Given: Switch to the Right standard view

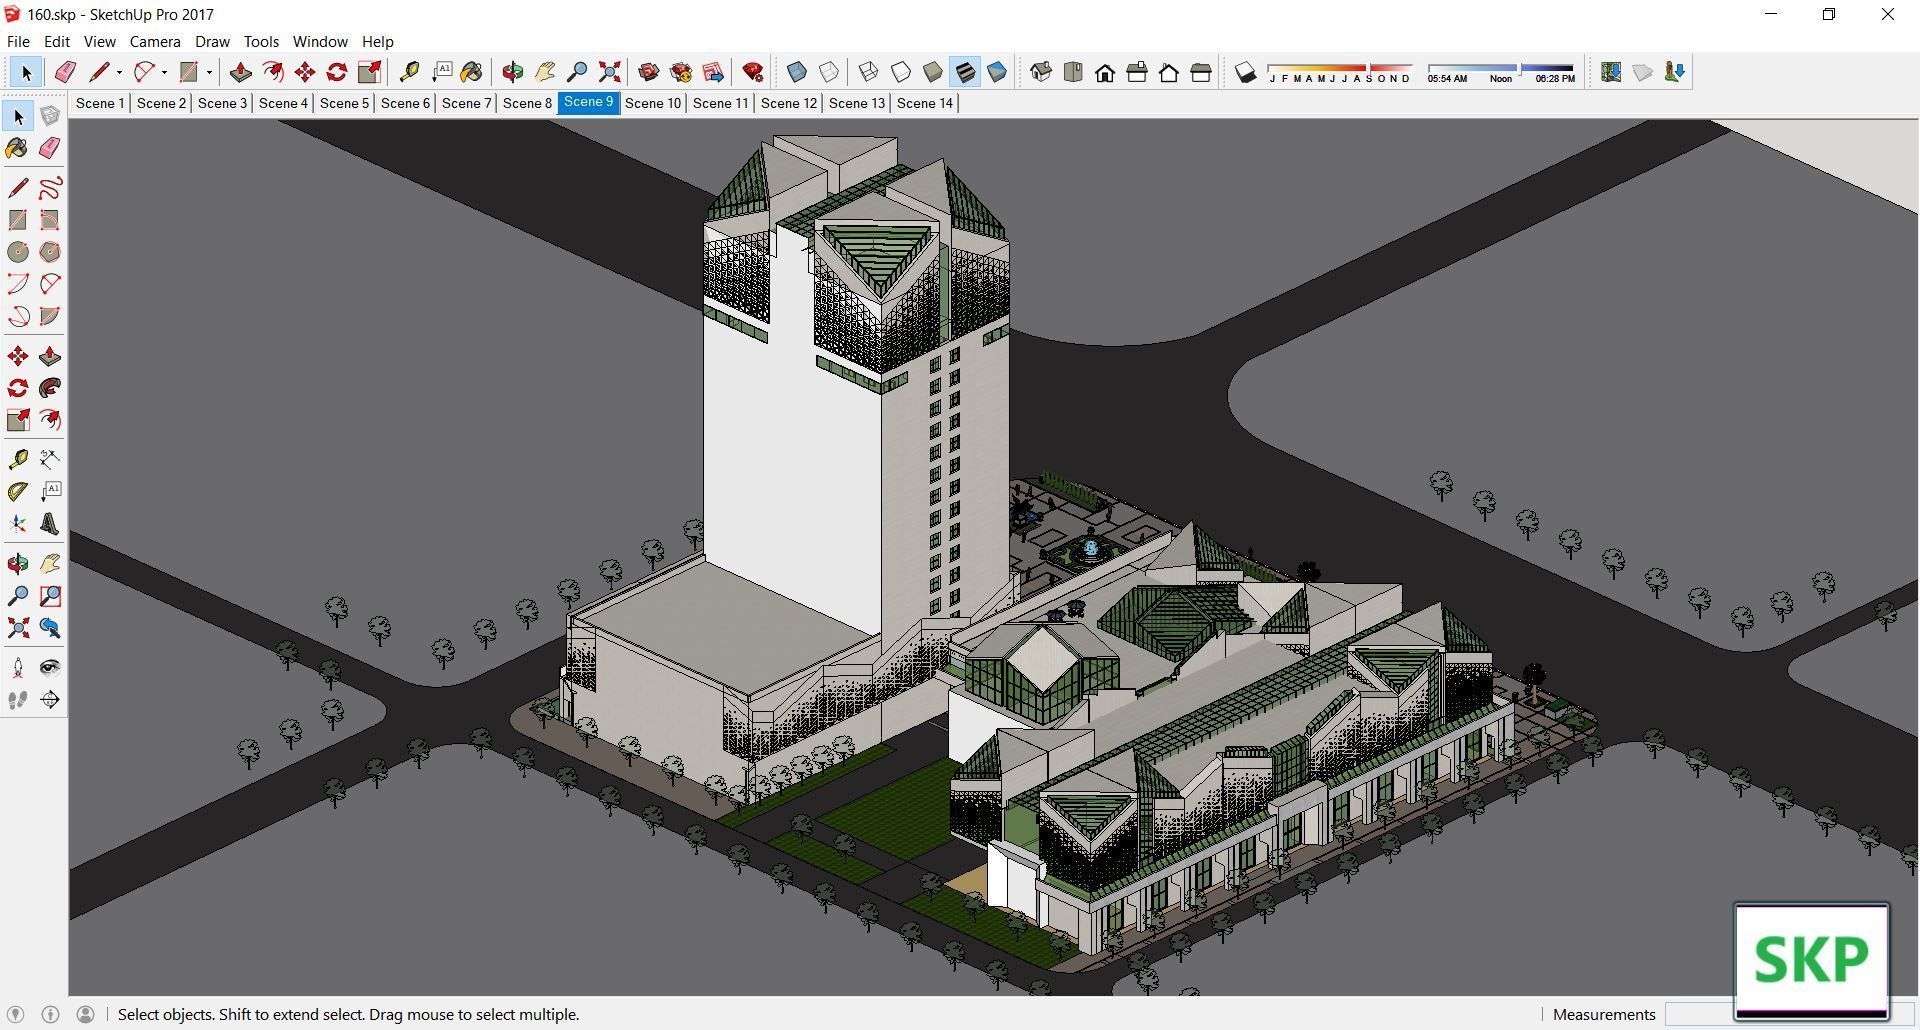Looking at the screenshot, I should tap(1137, 72).
